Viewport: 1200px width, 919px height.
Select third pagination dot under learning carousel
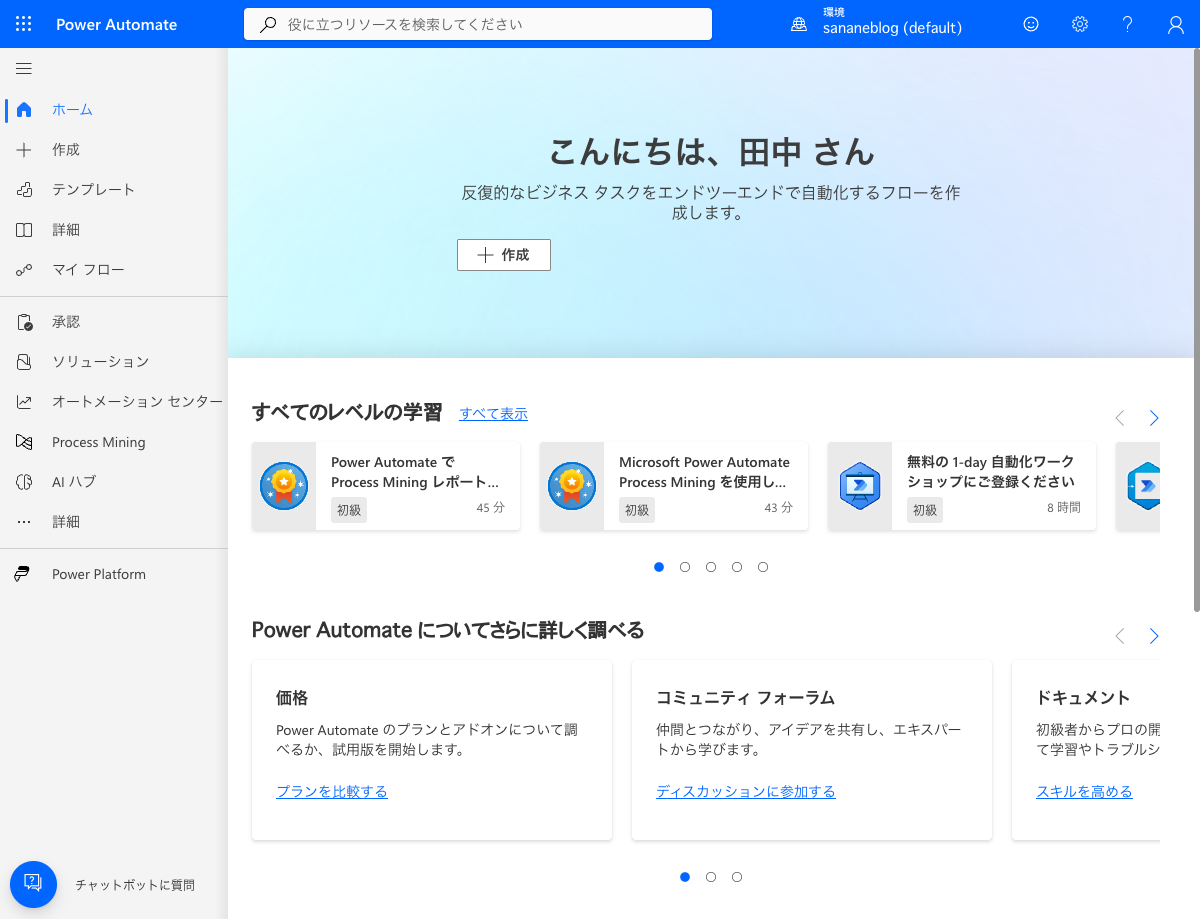tap(711, 567)
